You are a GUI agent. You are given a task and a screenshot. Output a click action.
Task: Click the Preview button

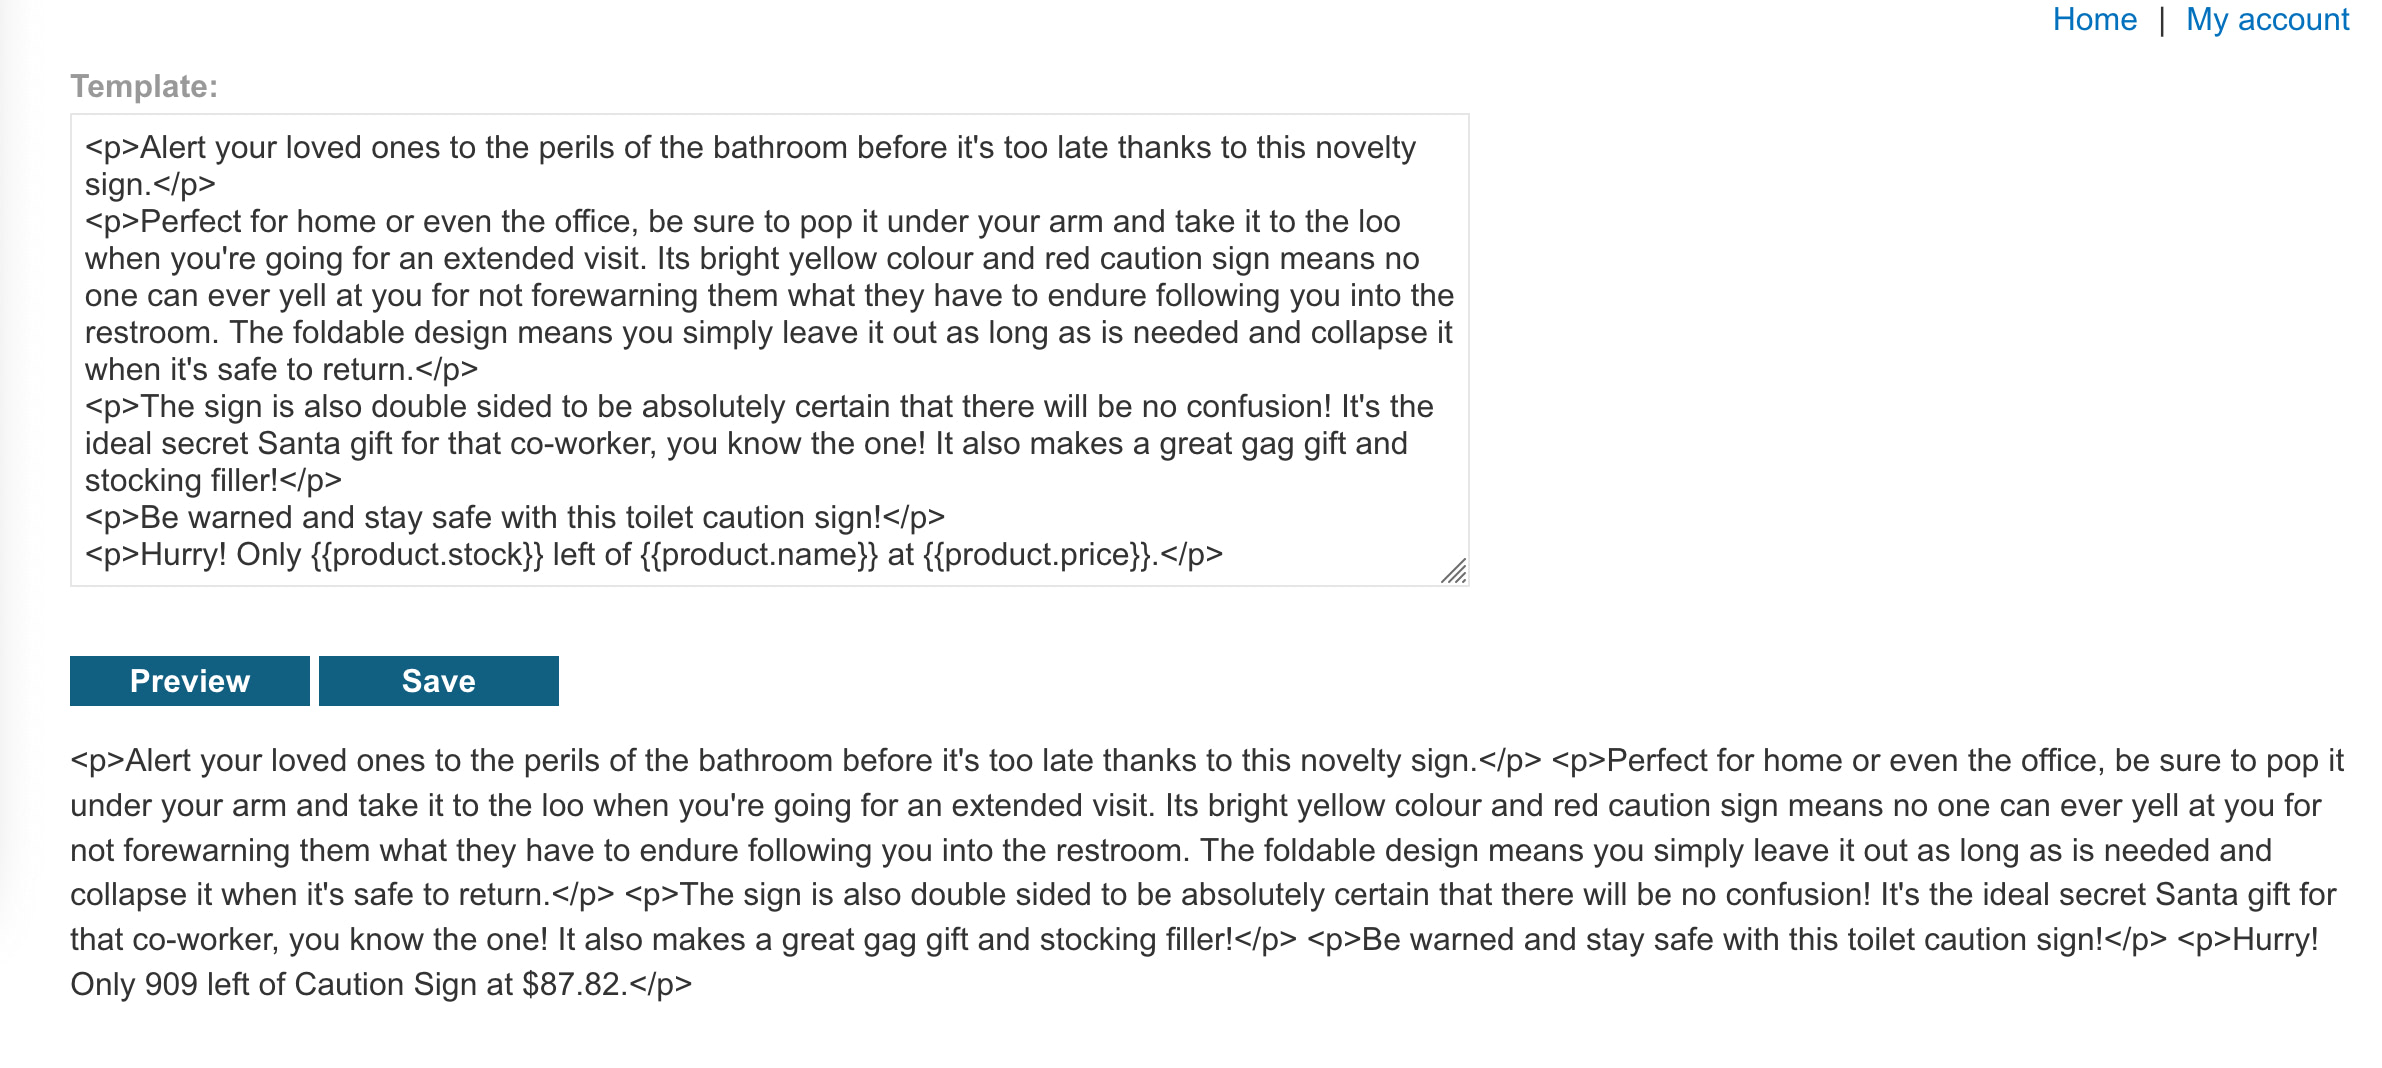click(190, 681)
